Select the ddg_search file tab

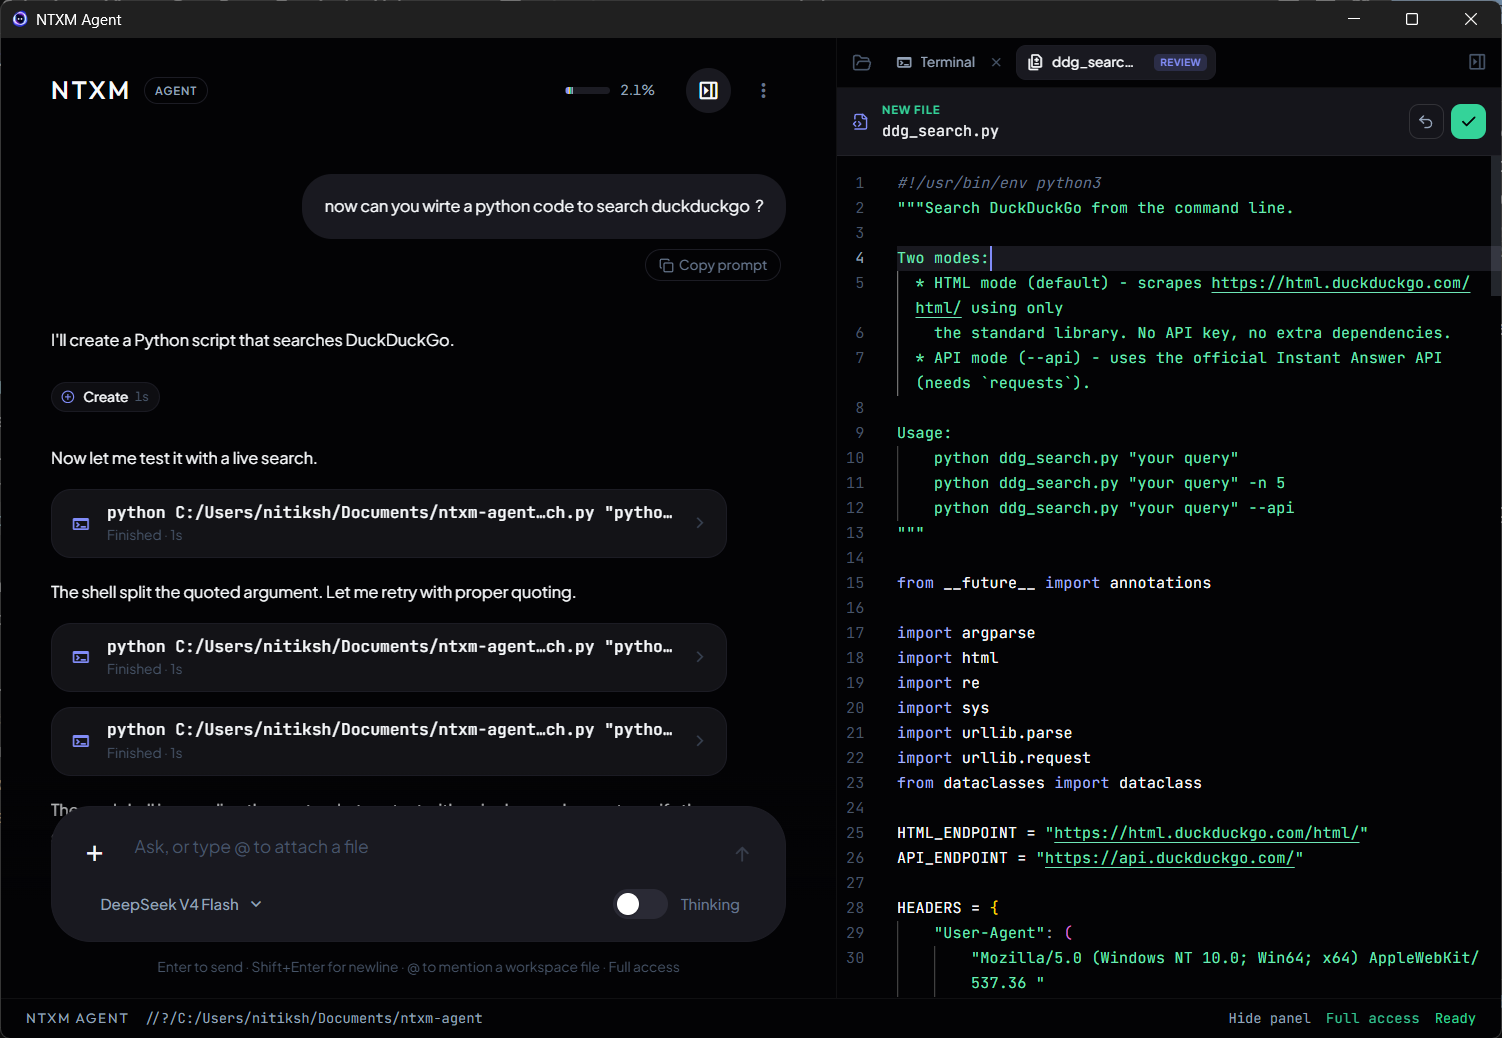click(x=1092, y=62)
